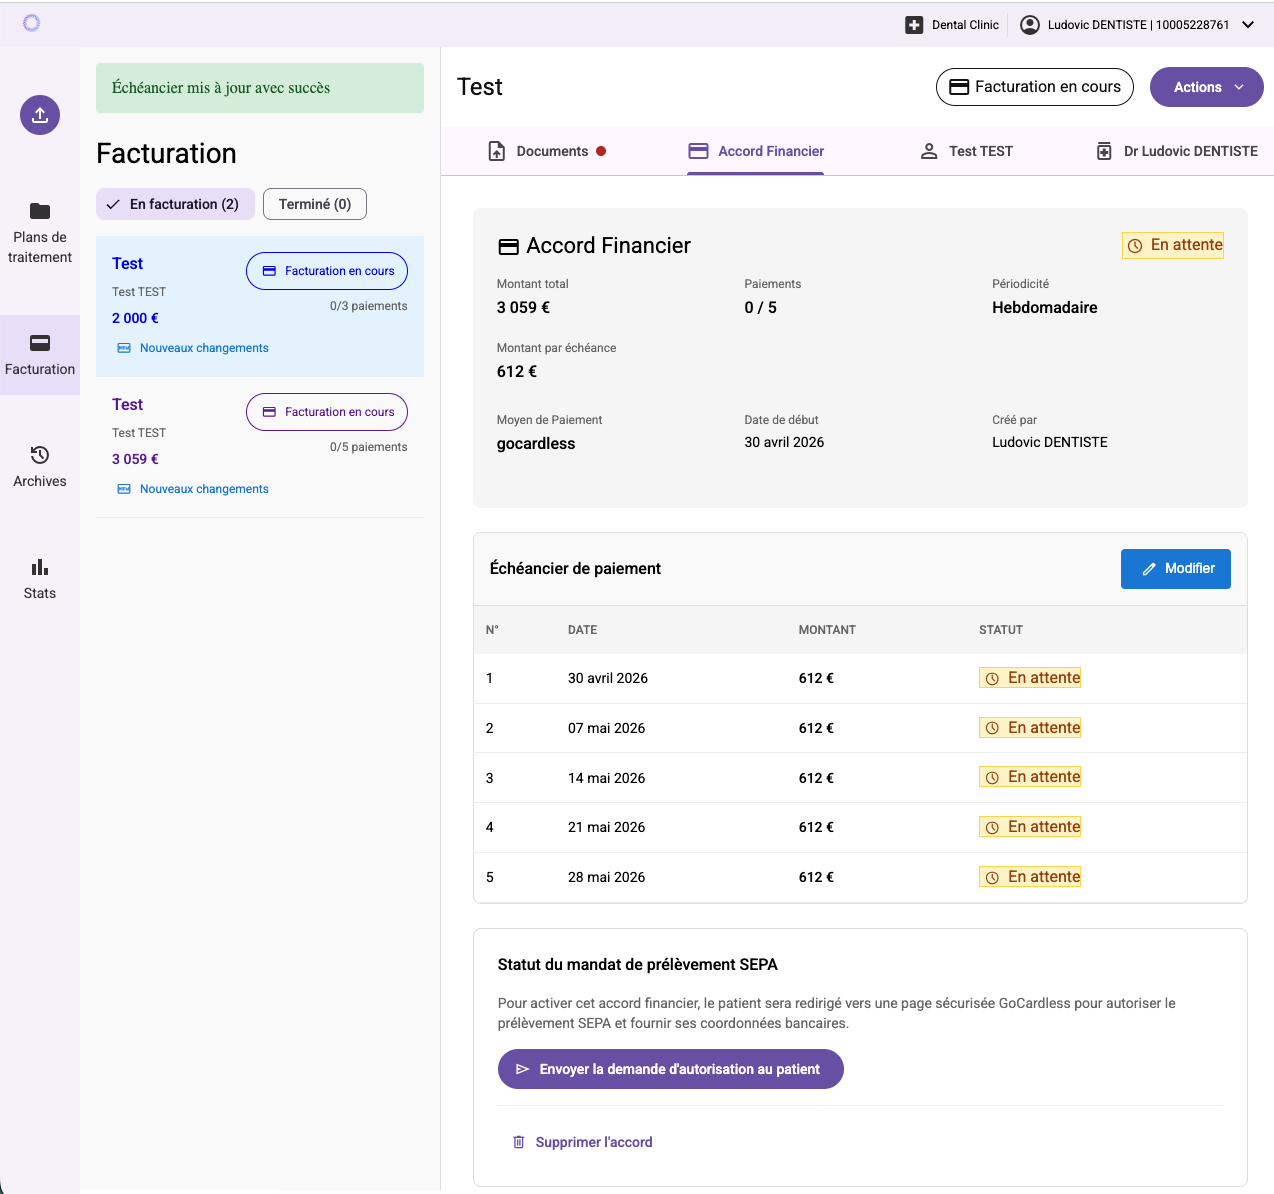Open Plans de traitement folder icon

coord(40,211)
